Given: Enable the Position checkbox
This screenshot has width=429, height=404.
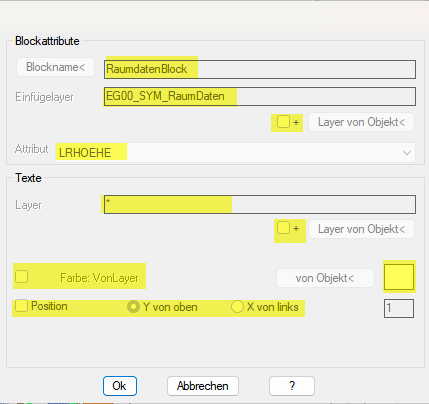Looking at the screenshot, I should pyautogui.click(x=22, y=306).
